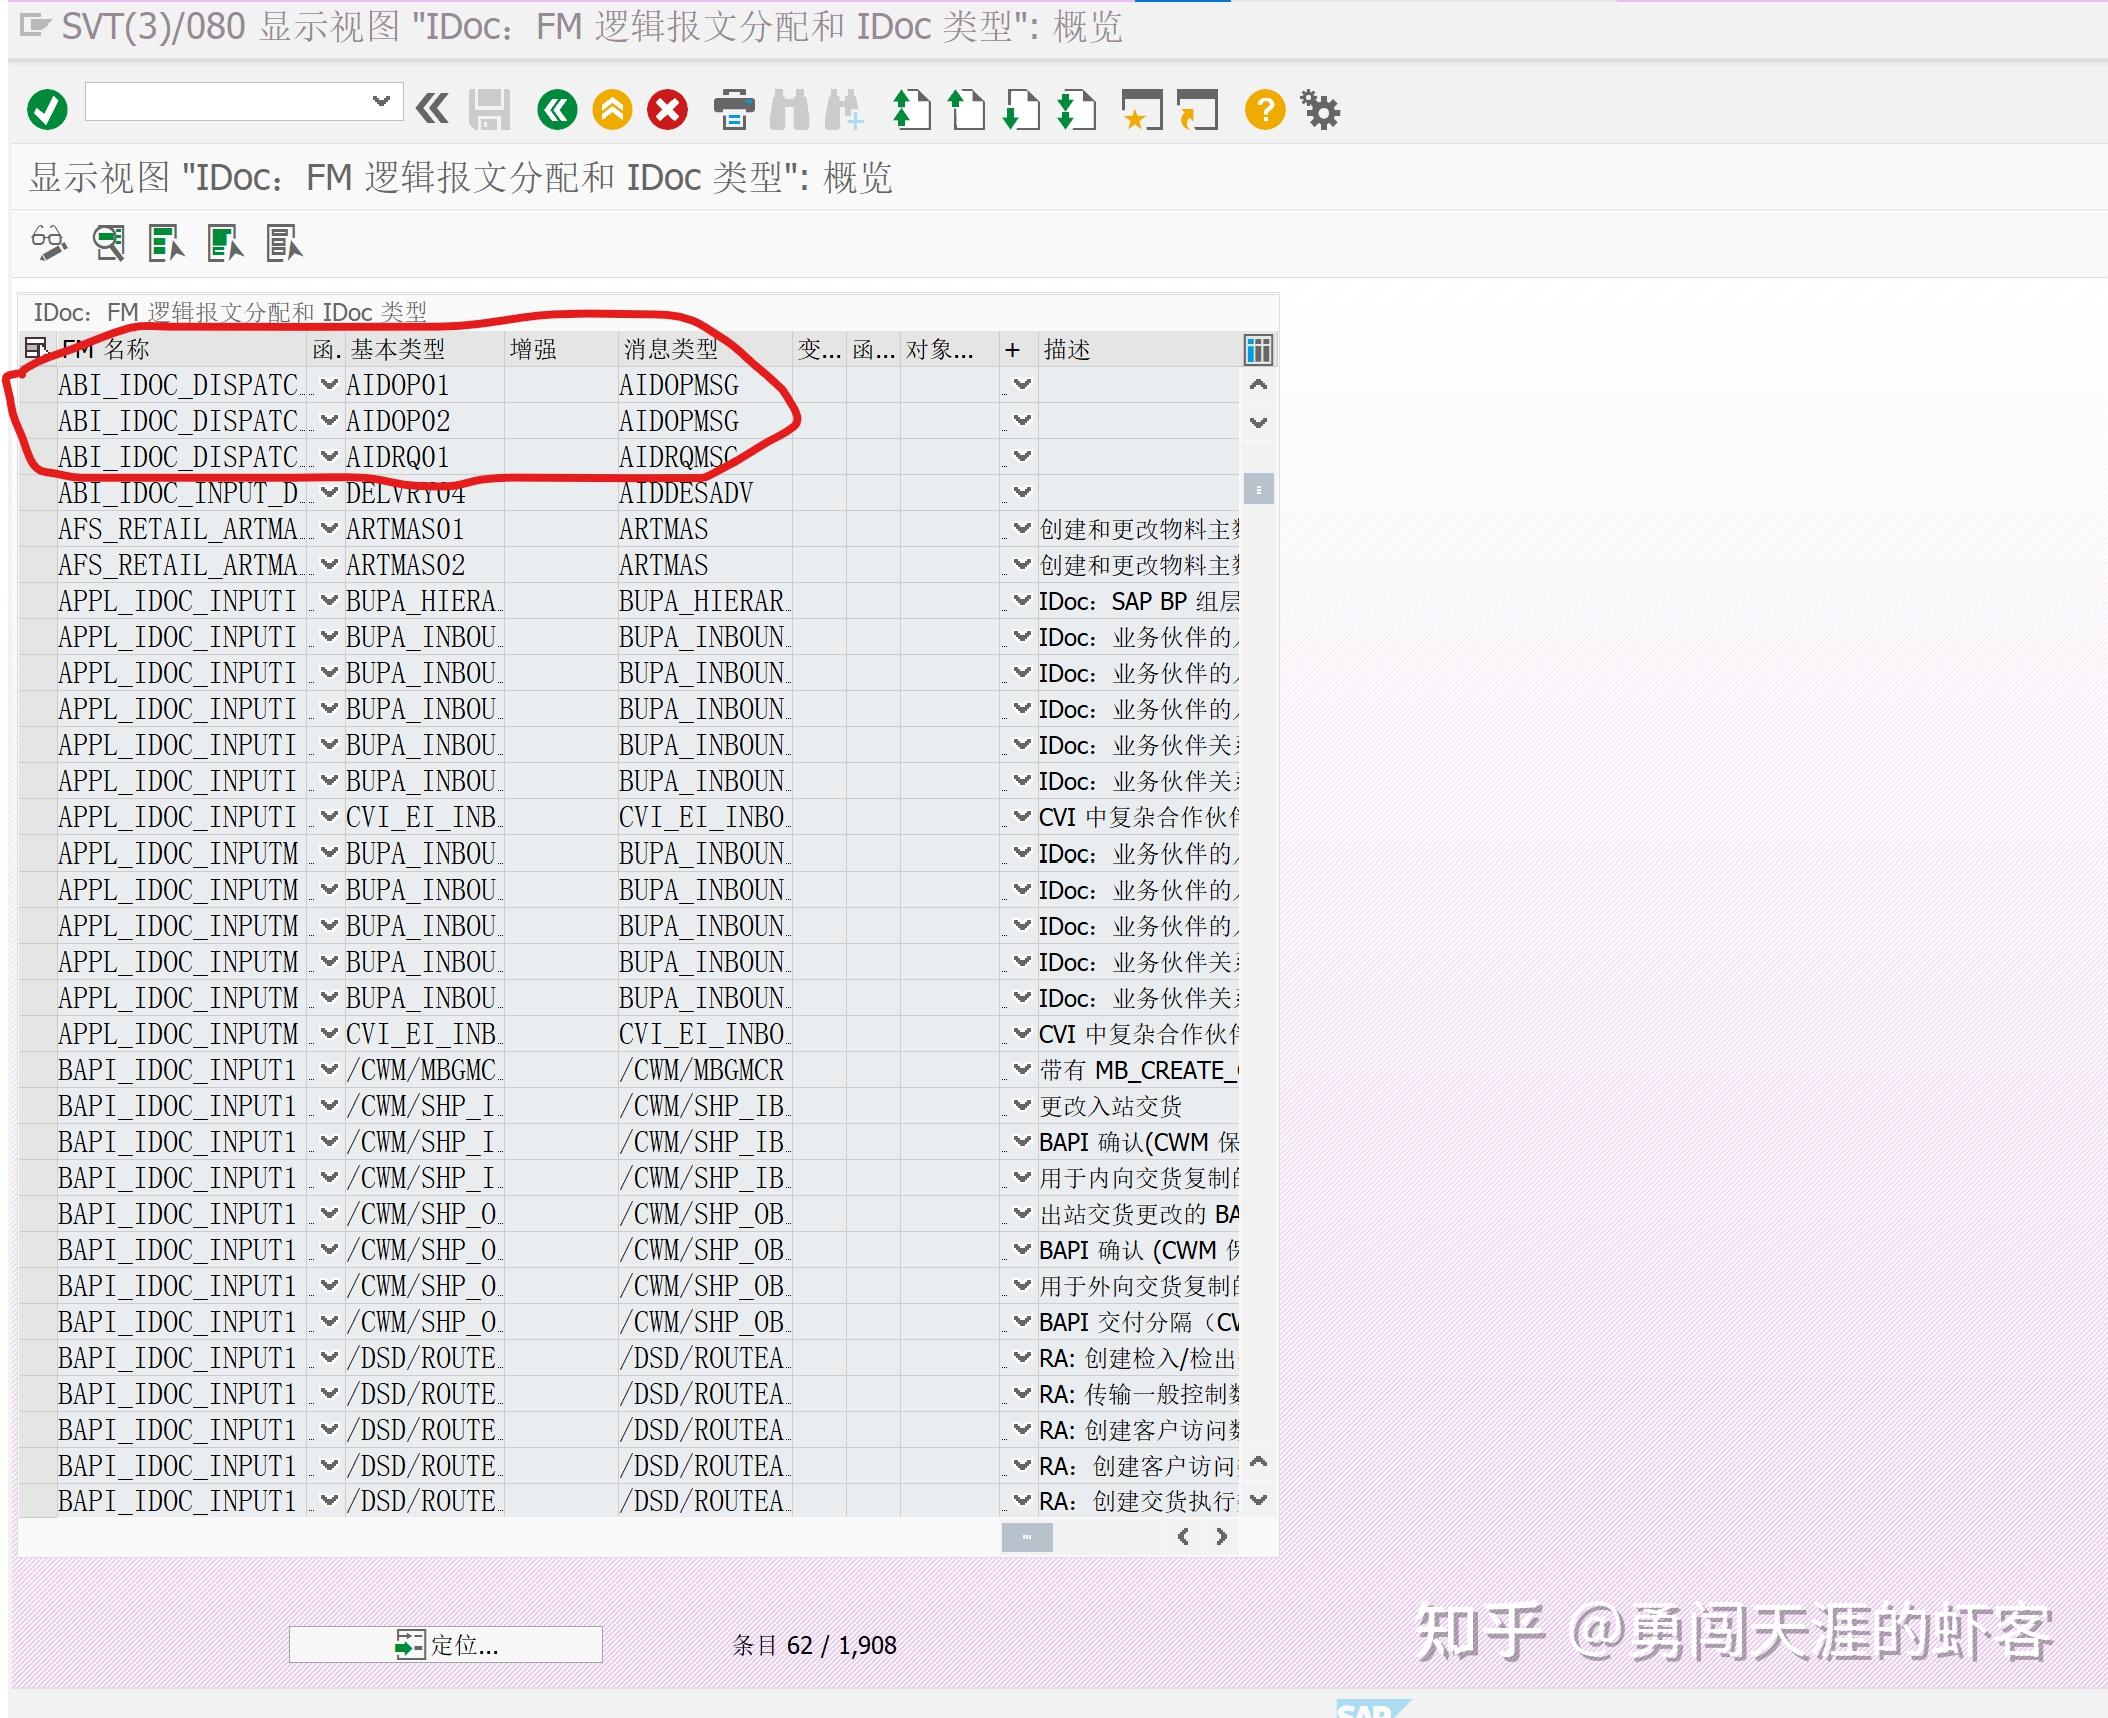The height and width of the screenshot is (1718, 2108).
Task: Select row marker for AIDOP02 row
Action: click(38, 421)
